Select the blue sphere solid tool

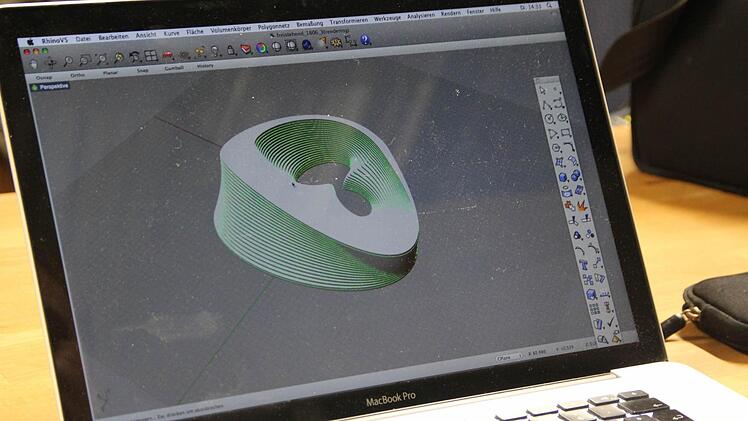pyautogui.click(x=564, y=177)
